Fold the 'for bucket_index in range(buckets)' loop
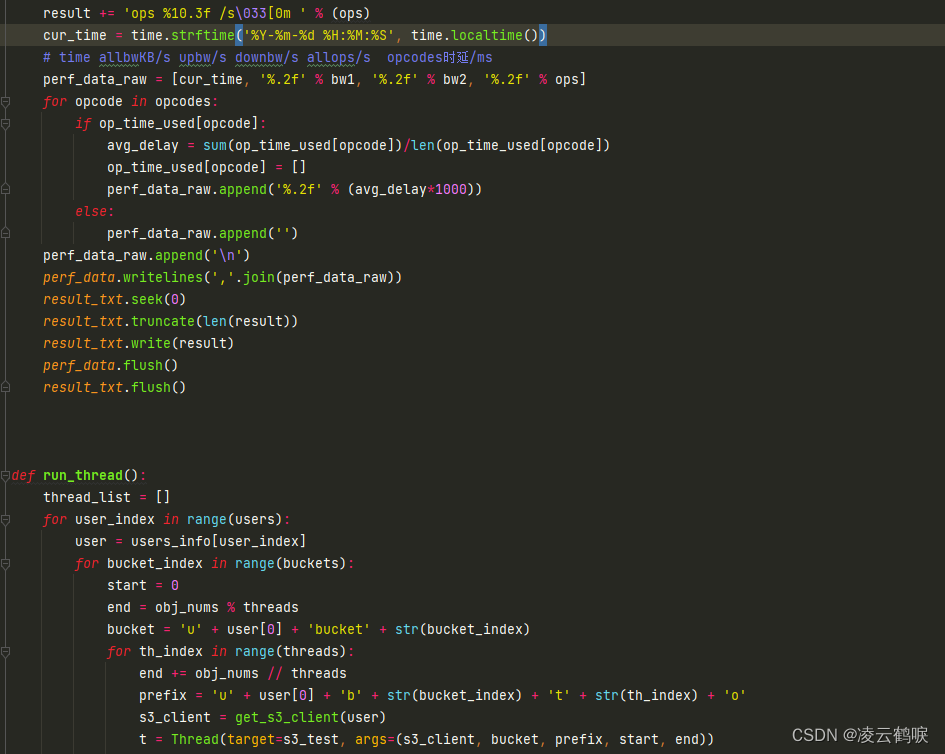Screen dimensions: 945x754 click(8, 563)
